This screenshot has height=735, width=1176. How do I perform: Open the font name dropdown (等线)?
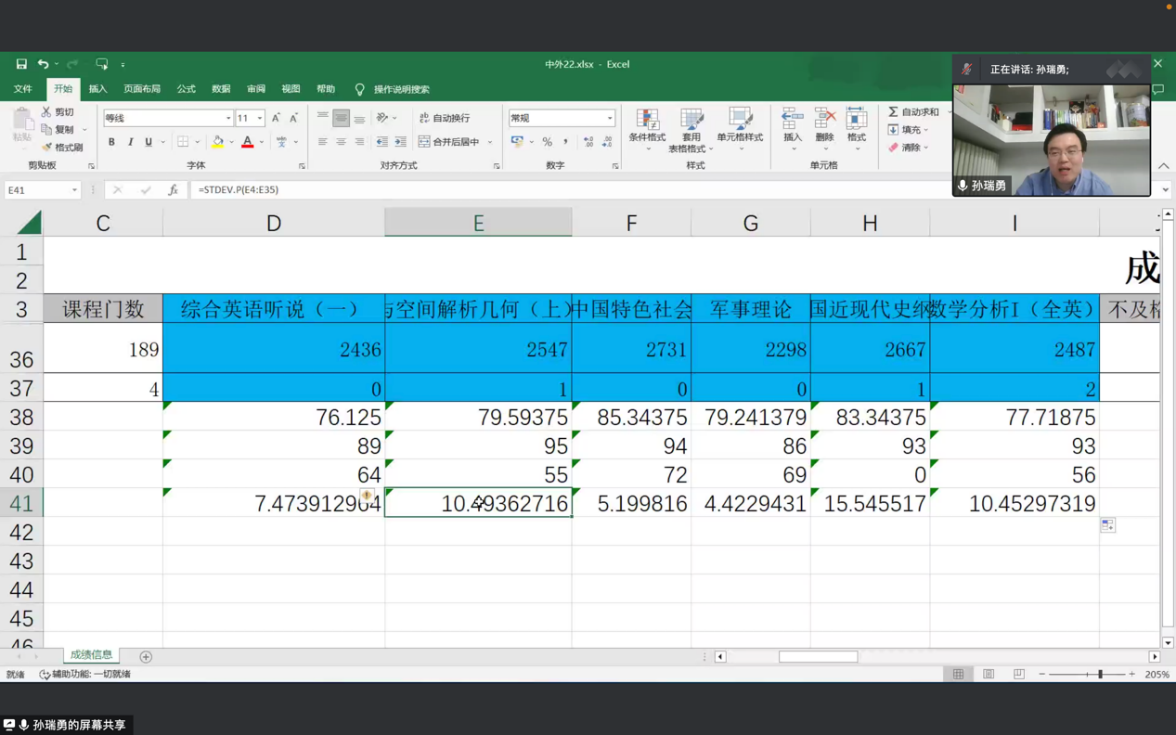click(228, 118)
